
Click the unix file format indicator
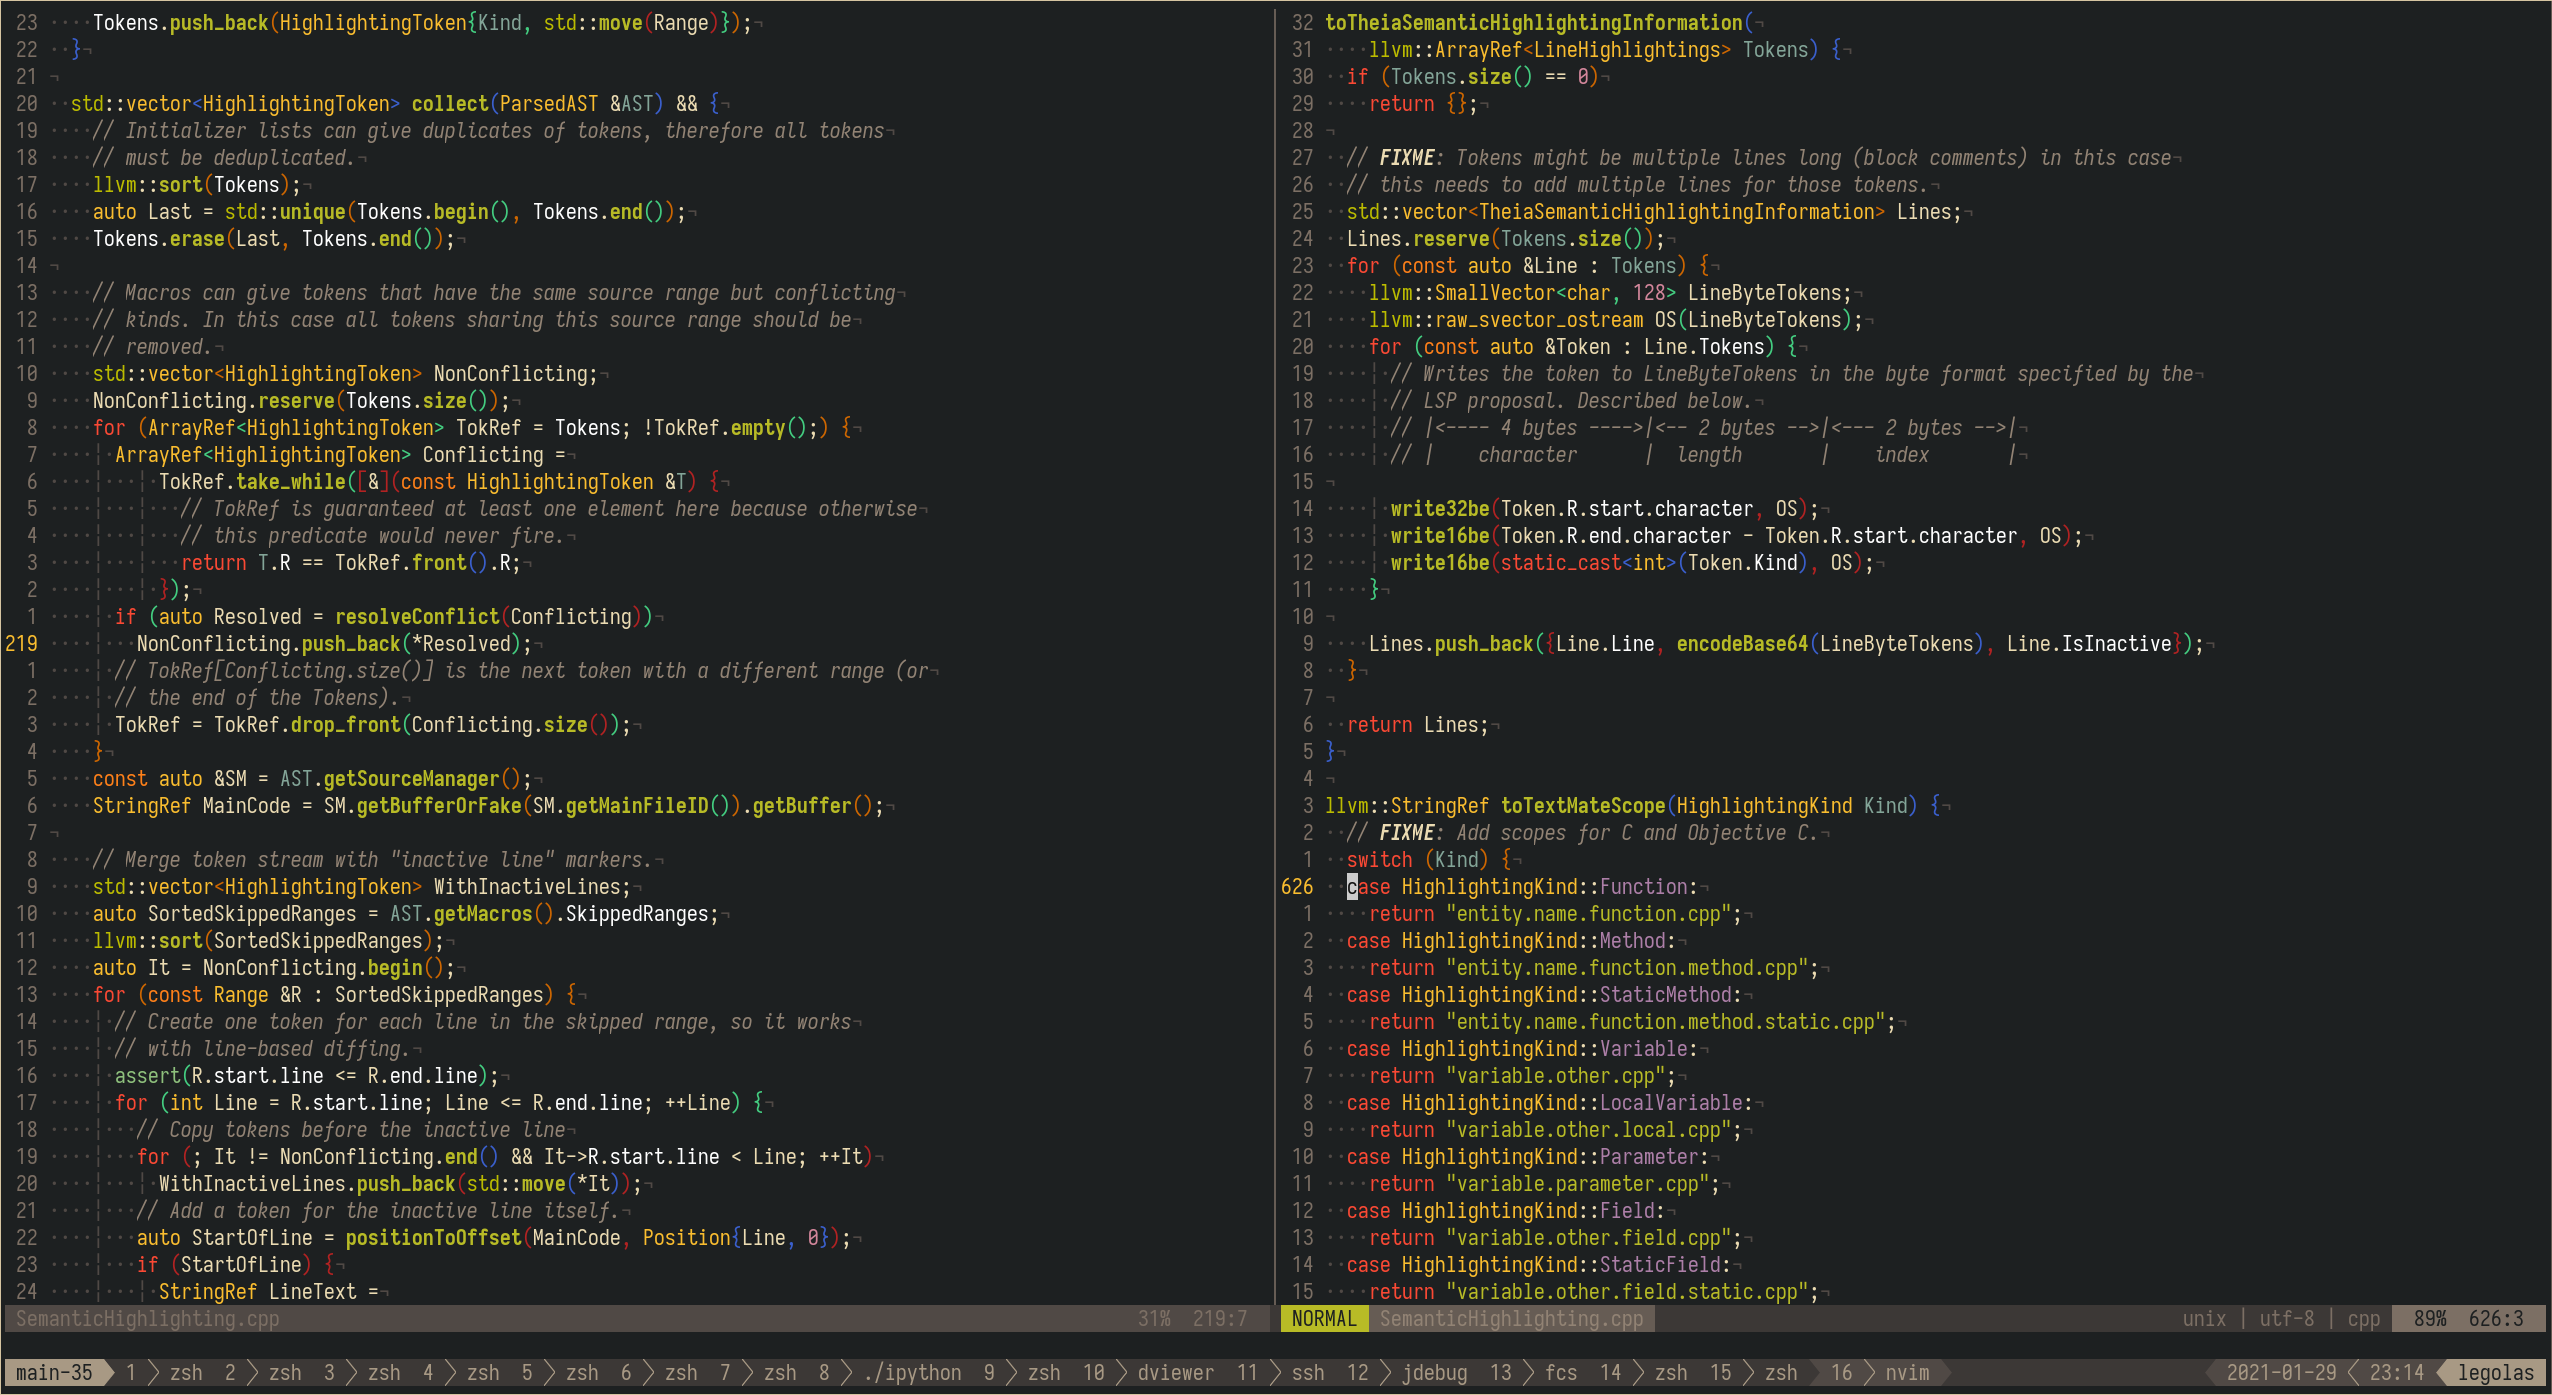click(x=2204, y=1318)
